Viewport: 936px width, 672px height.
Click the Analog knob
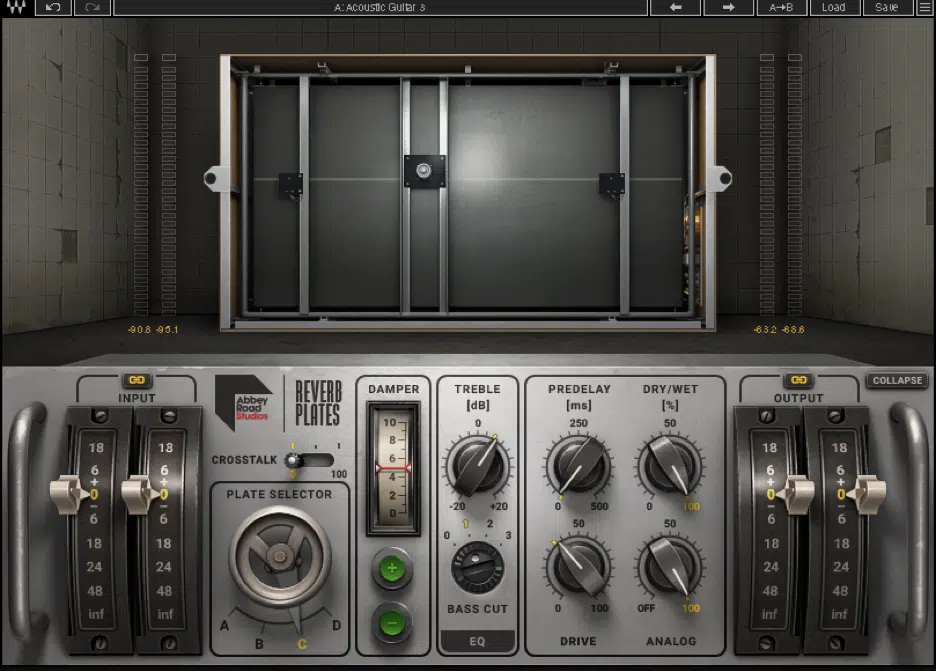(670, 567)
